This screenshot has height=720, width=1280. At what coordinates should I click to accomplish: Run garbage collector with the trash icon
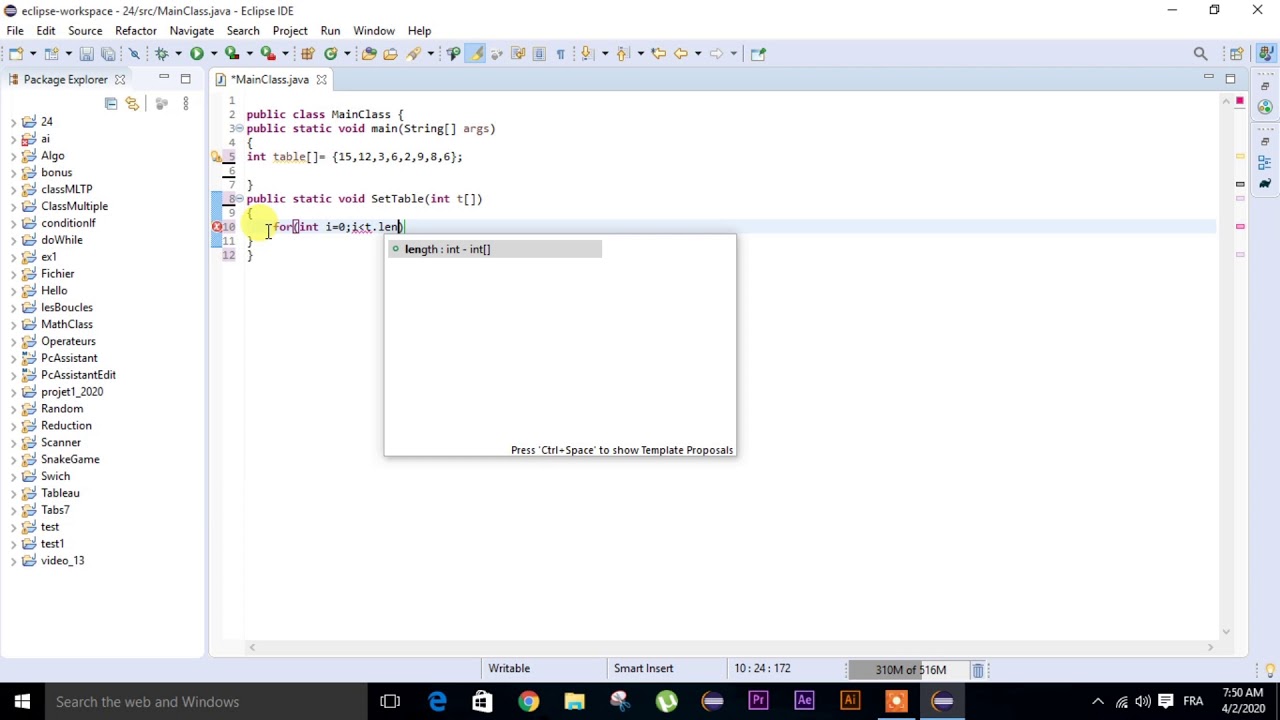[x=978, y=669]
